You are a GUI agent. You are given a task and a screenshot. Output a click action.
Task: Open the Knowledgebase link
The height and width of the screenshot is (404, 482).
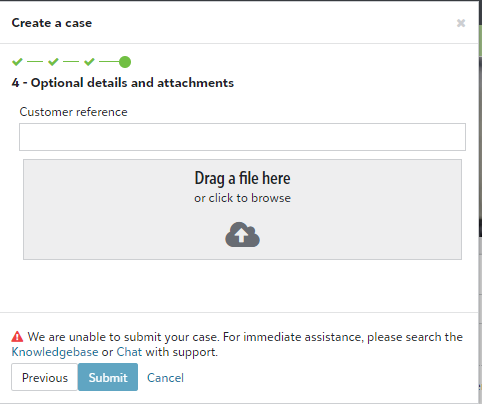point(55,352)
